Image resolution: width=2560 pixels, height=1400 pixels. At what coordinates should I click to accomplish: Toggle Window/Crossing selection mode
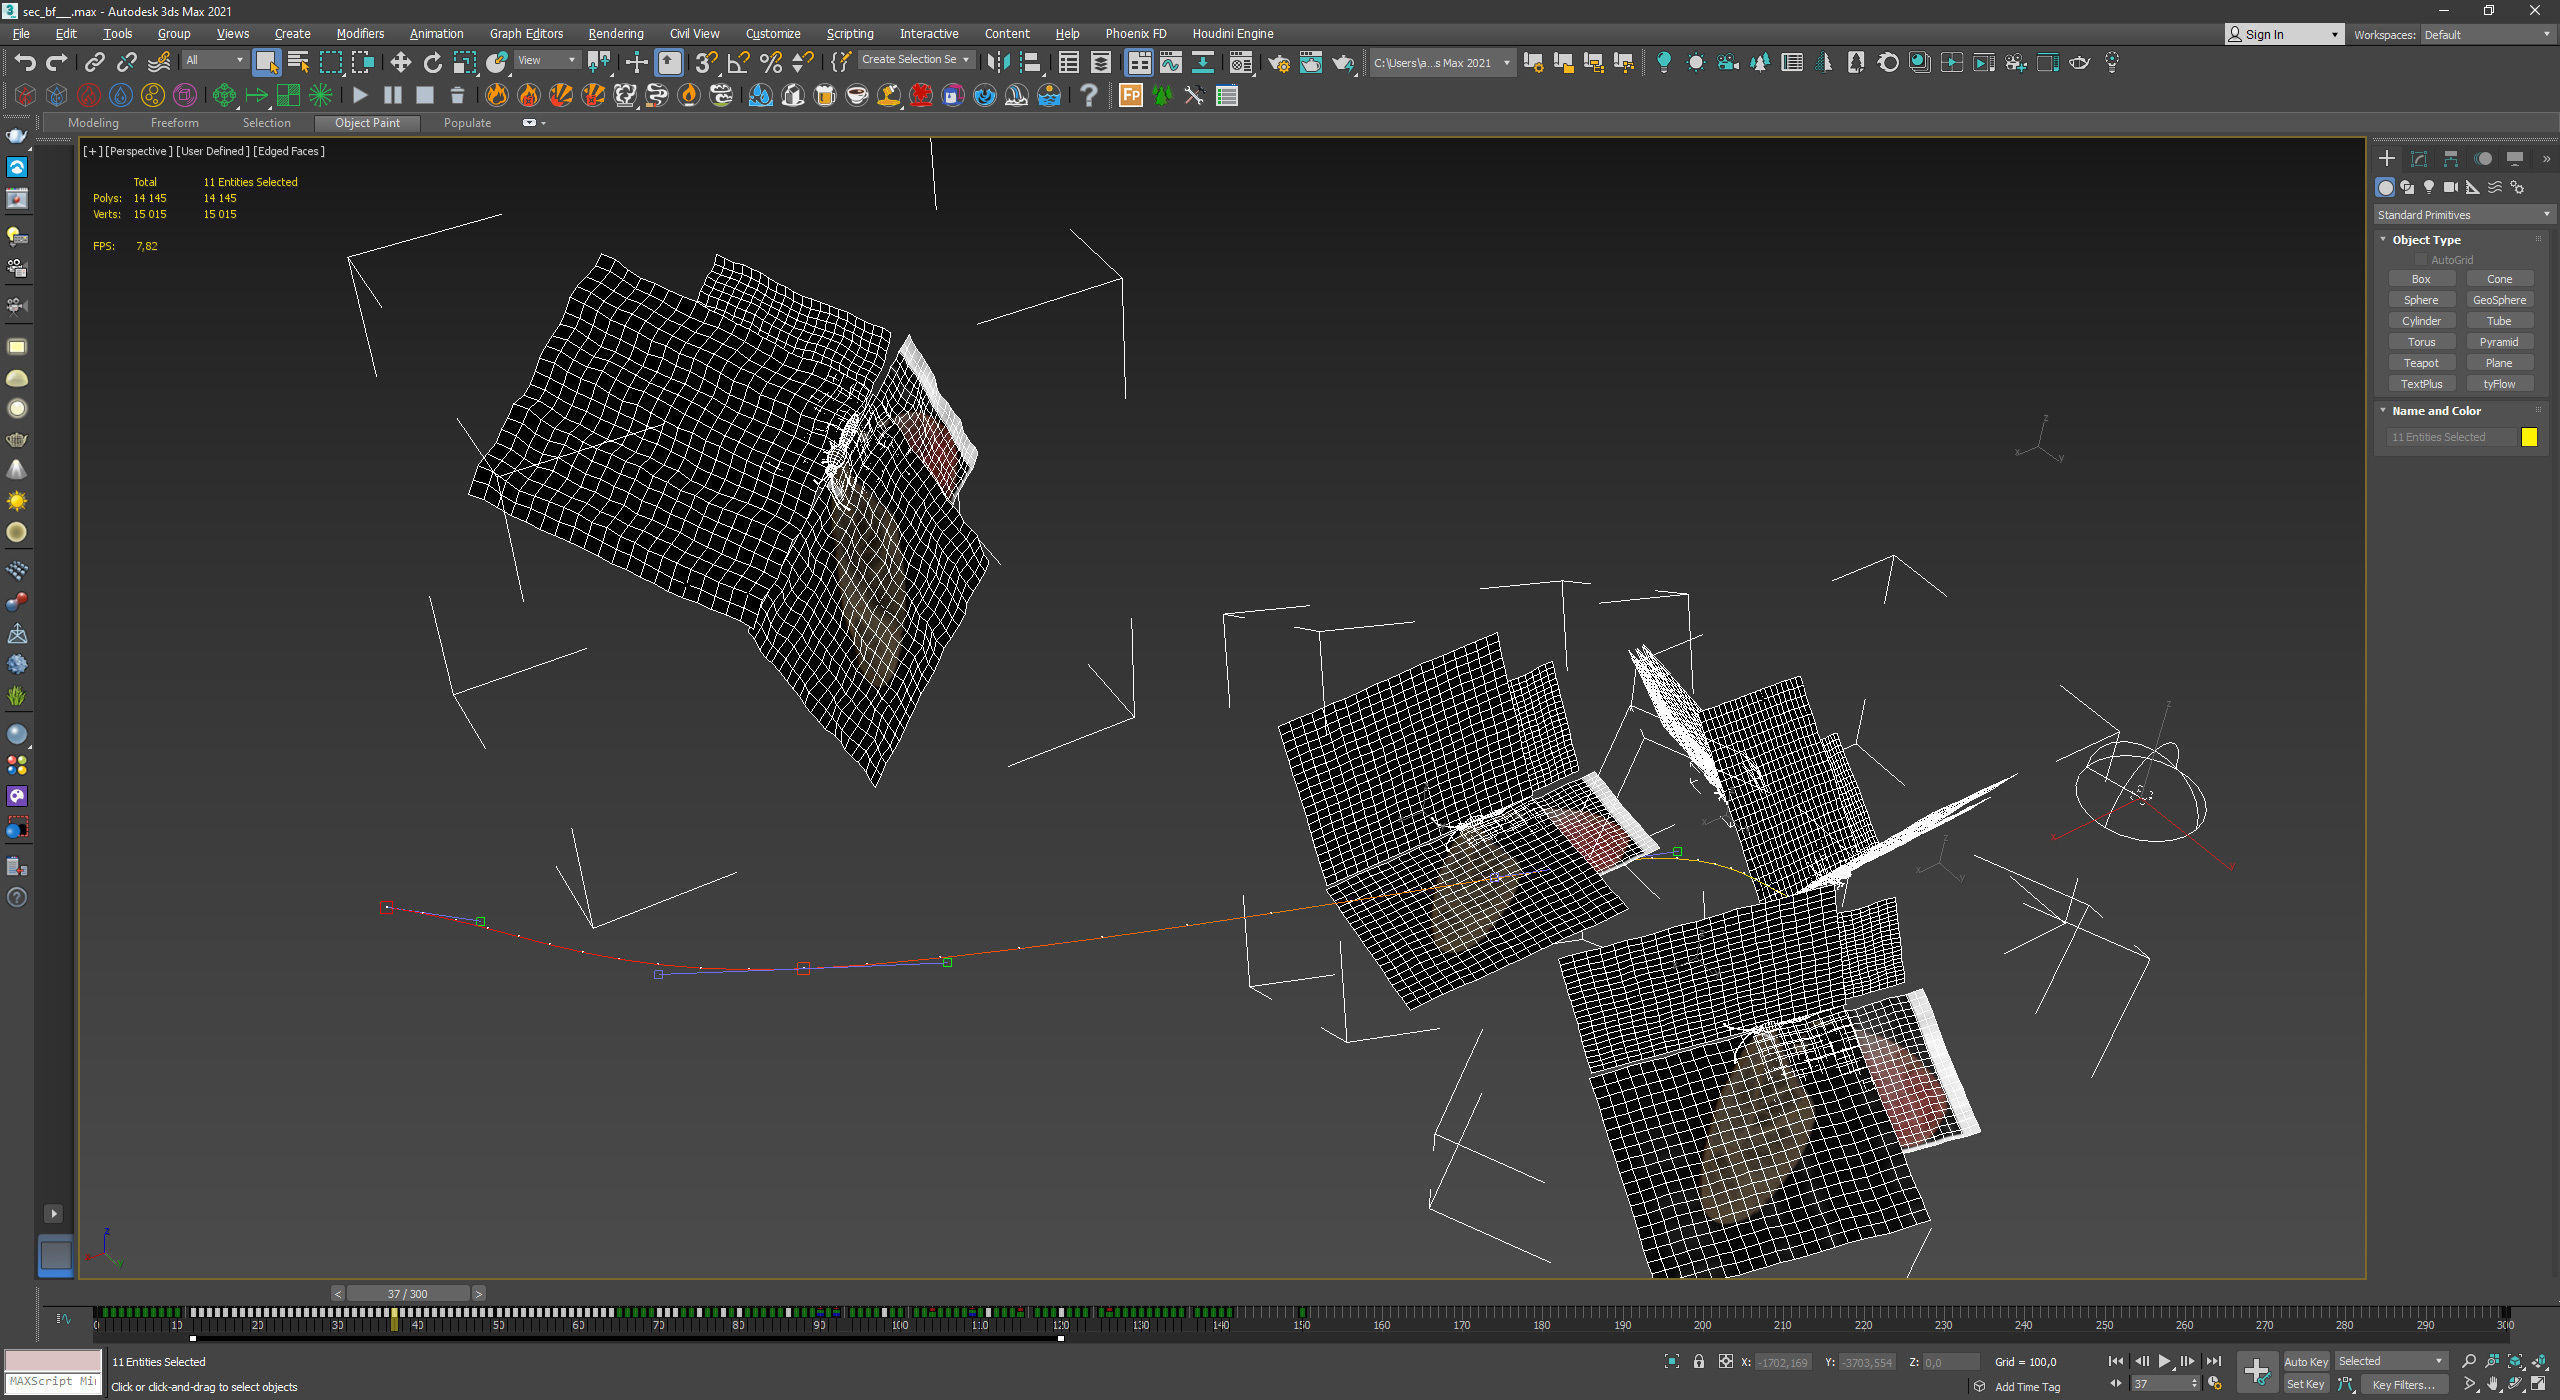point(363,63)
